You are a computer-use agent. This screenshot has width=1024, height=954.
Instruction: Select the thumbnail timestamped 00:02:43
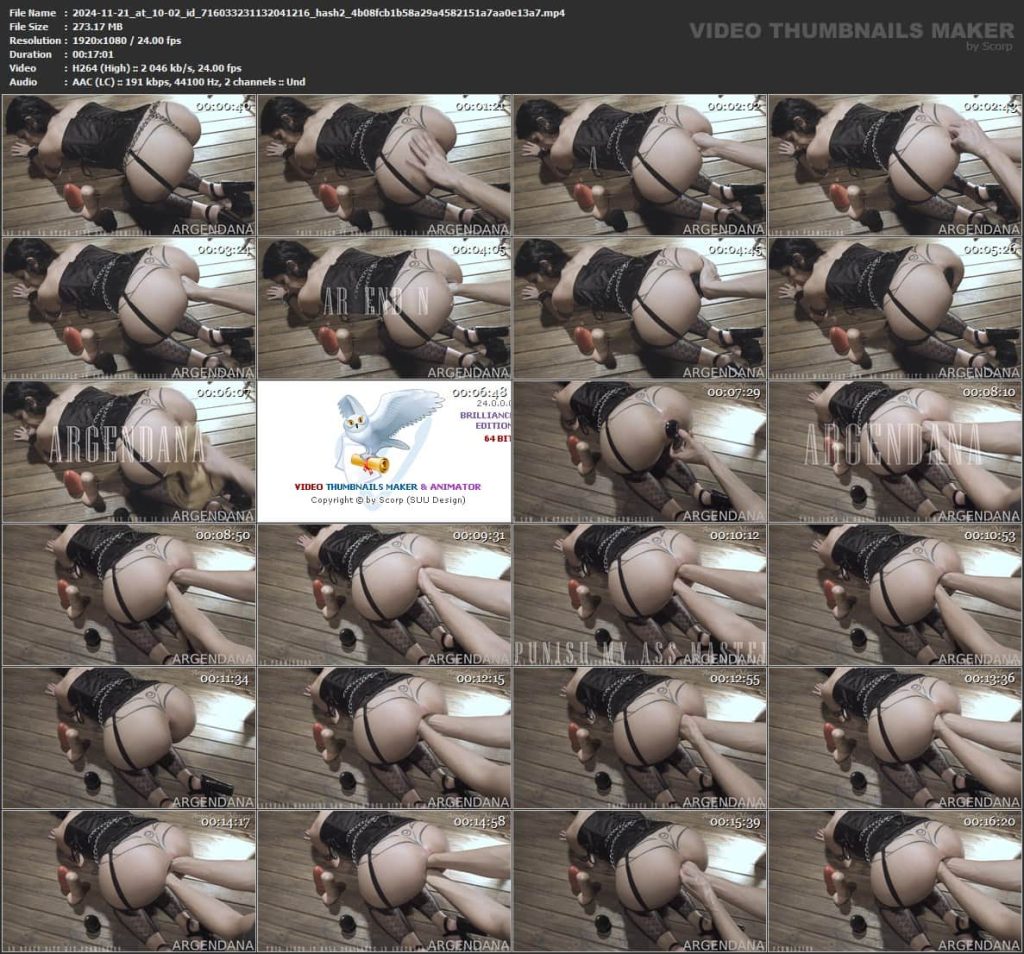coord(894,165)
